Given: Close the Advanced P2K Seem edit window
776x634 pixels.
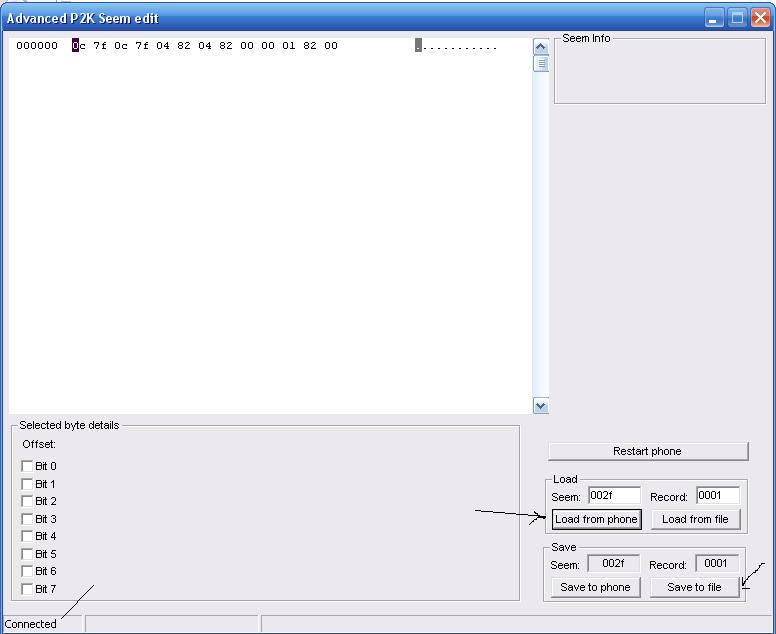Looking at the screenshot, I should tap(760, 19).
